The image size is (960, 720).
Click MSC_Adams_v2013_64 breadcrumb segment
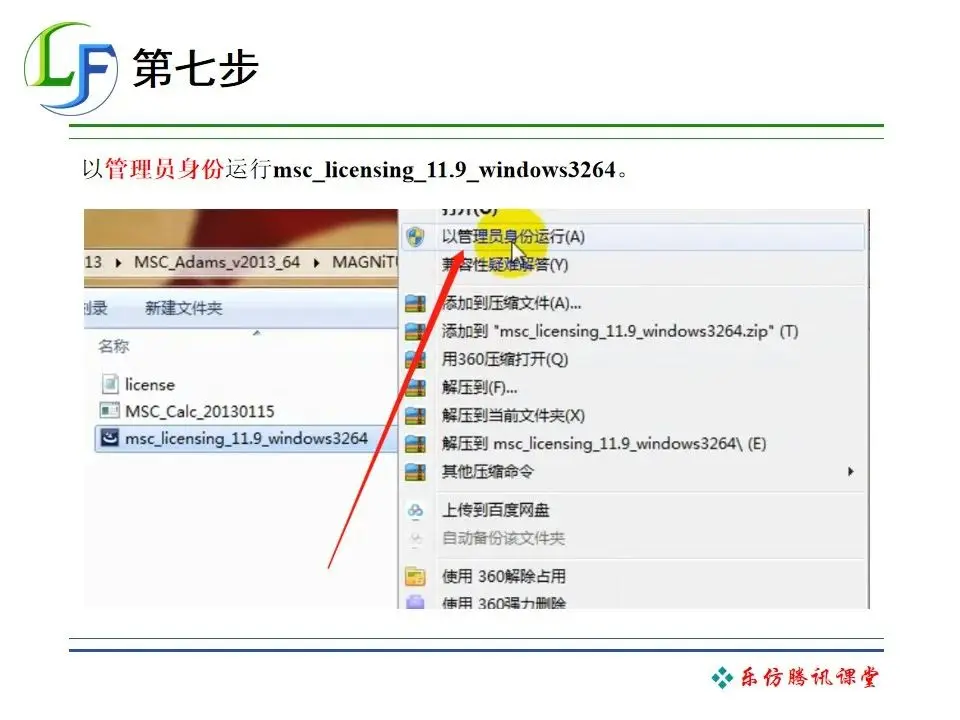[x=217, y=262]
